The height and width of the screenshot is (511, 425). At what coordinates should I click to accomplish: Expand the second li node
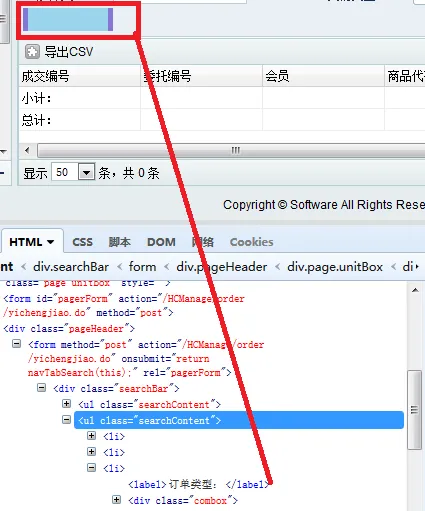point(91,451)
